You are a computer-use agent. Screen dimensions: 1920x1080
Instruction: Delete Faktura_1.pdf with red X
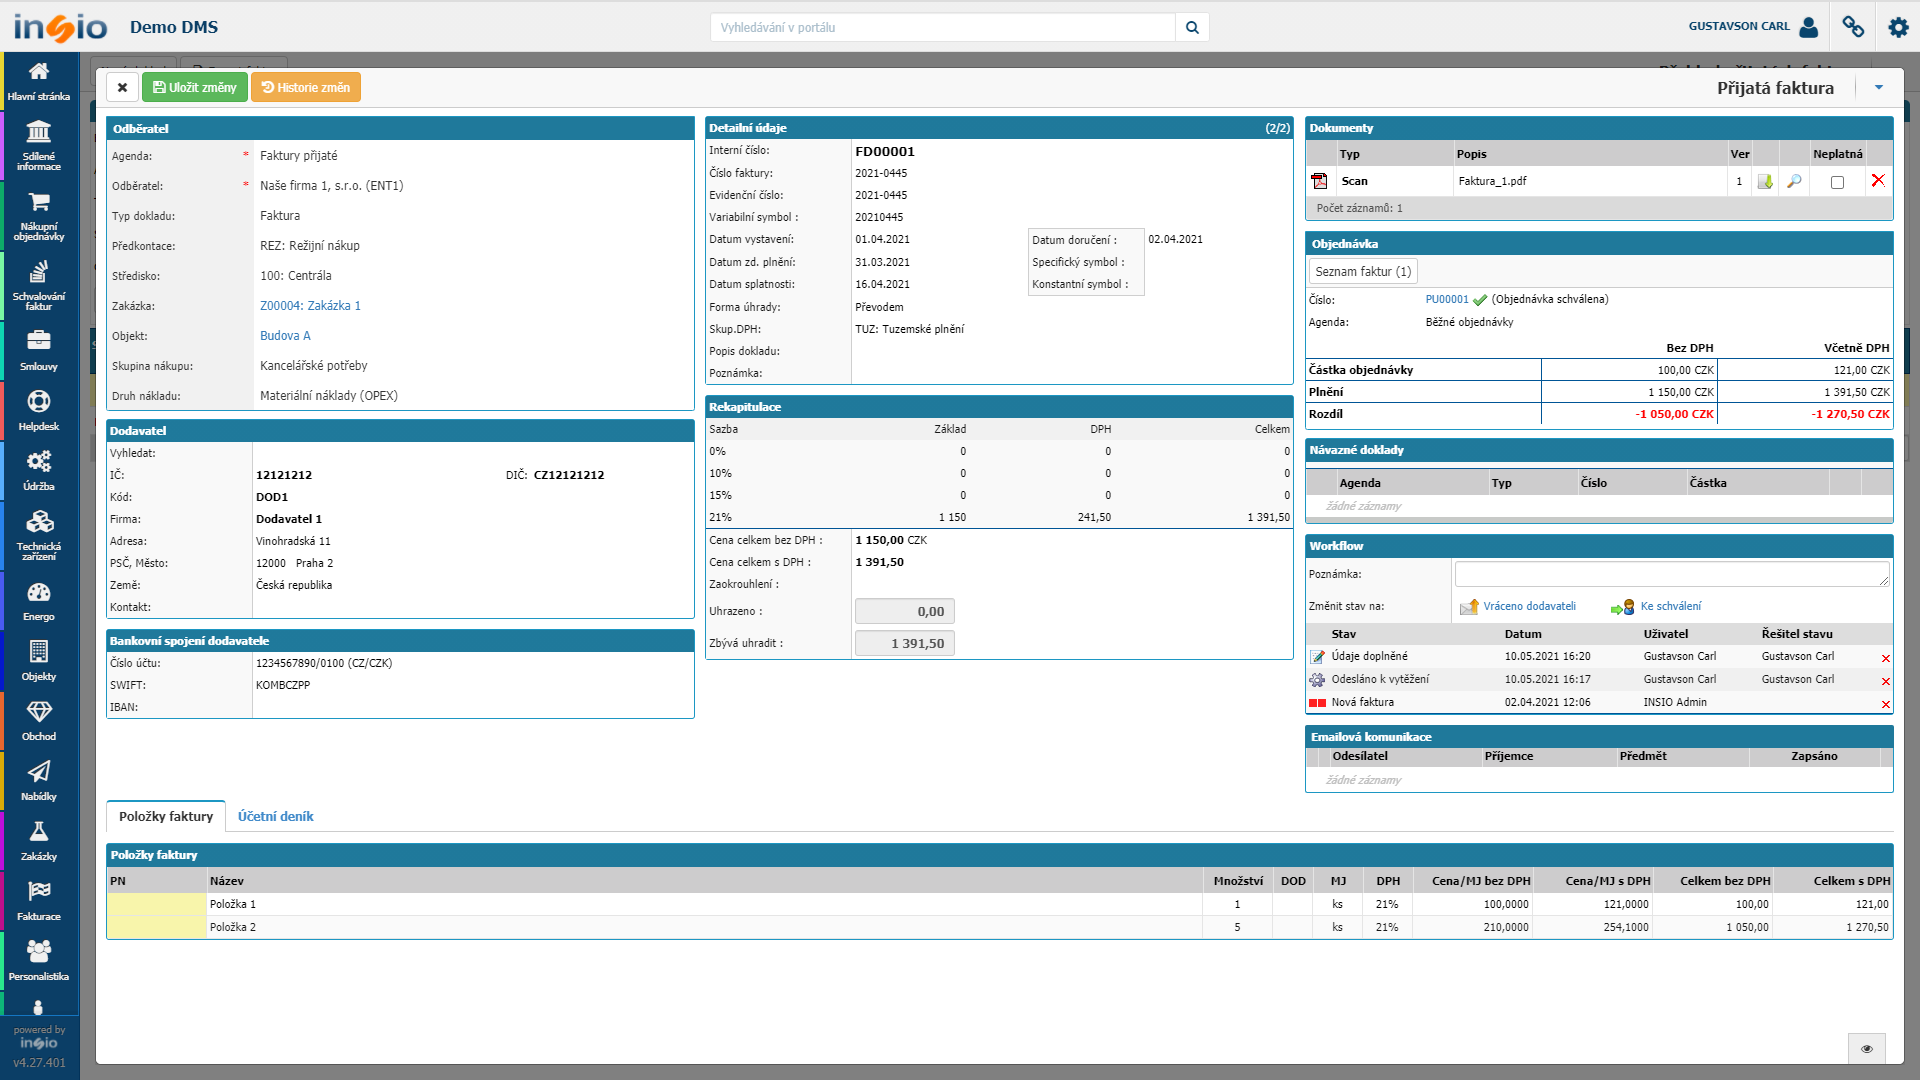click(1878, 180)
